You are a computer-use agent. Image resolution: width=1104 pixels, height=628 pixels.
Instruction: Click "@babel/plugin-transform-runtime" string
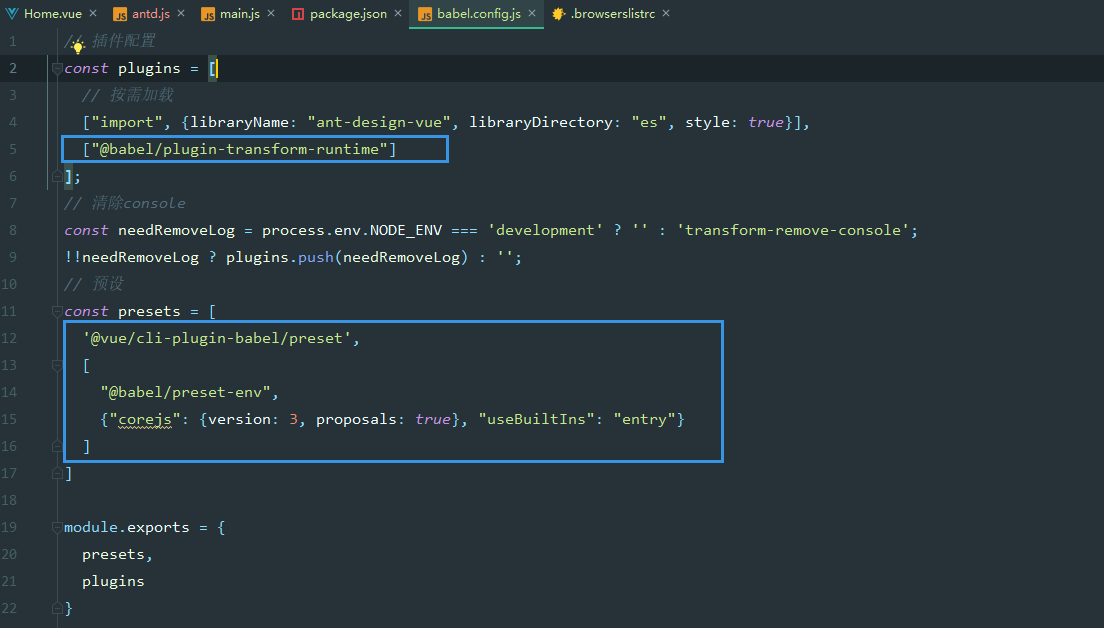[239, 149]
